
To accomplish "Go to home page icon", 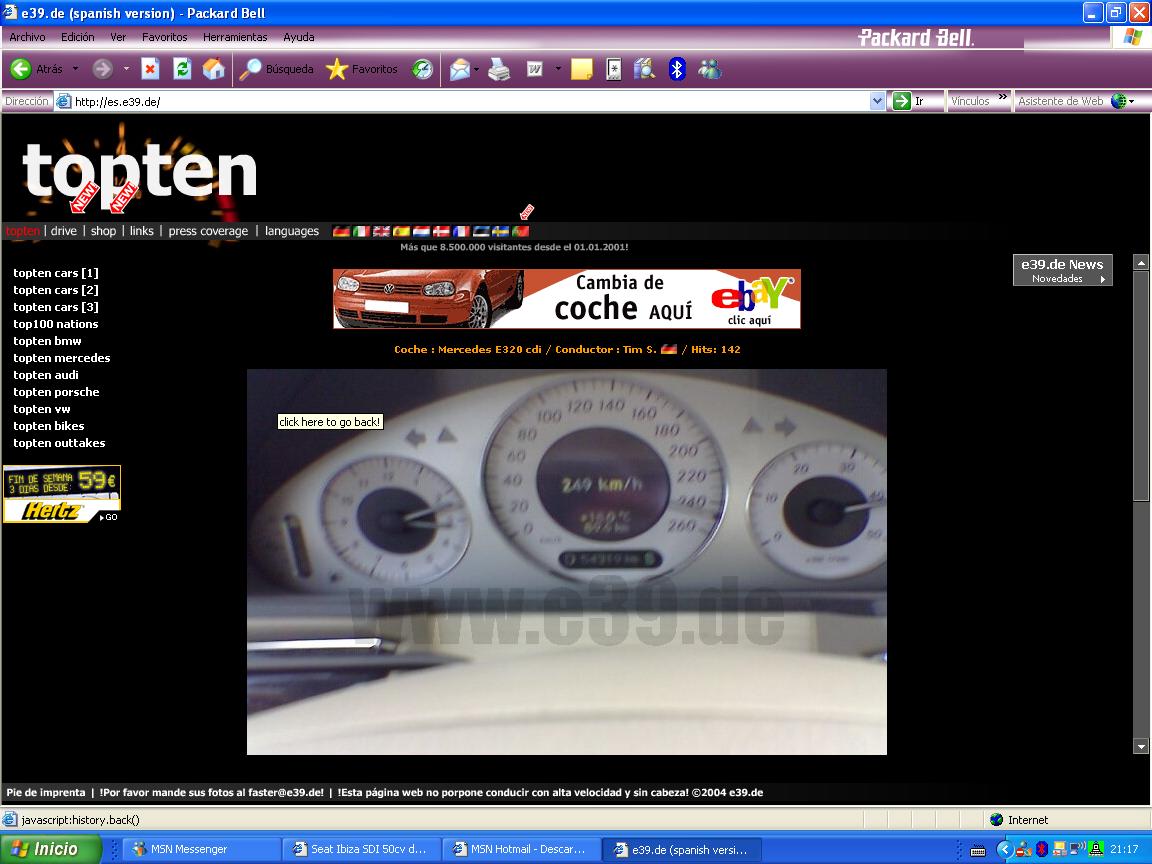I will 214,69.
